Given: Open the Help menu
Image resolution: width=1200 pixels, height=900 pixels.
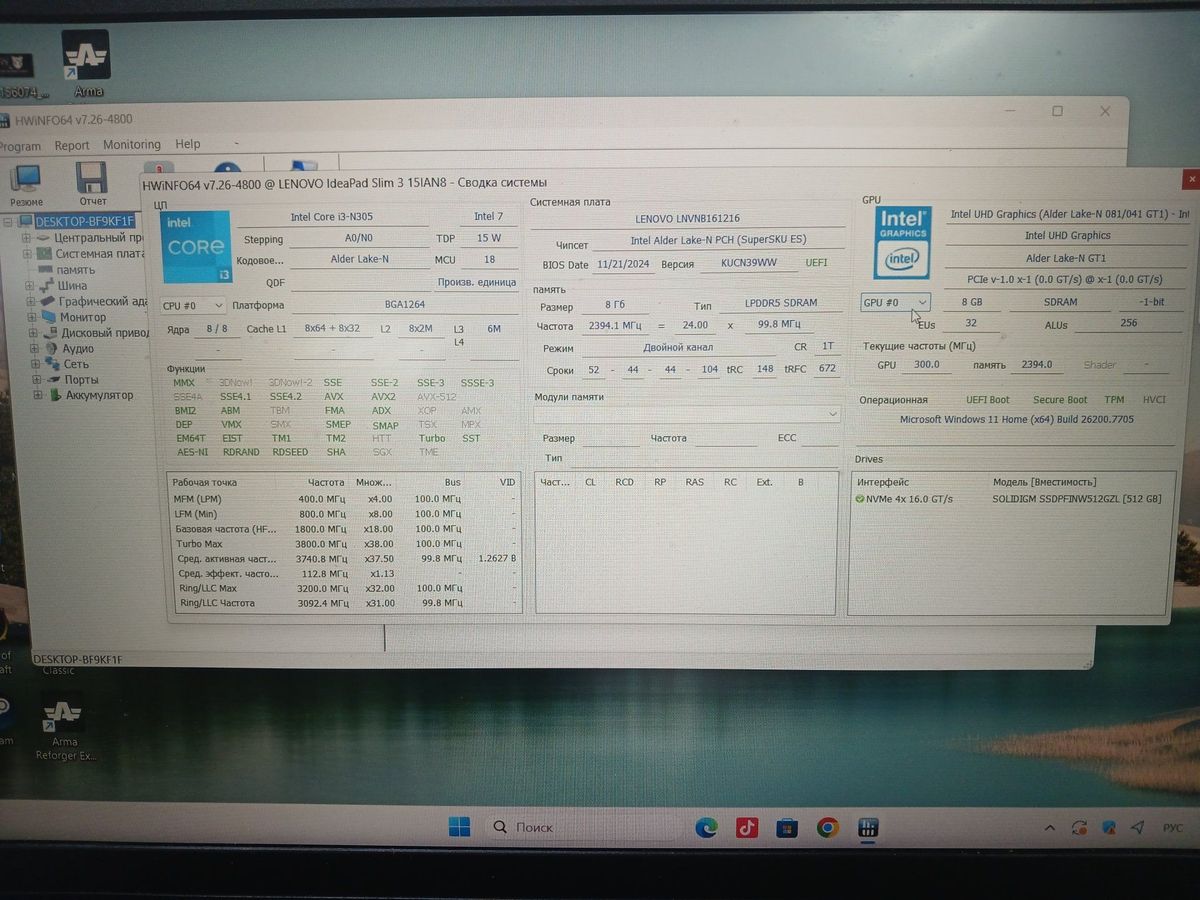Looking at the screenshot, I should click(188, 144).
